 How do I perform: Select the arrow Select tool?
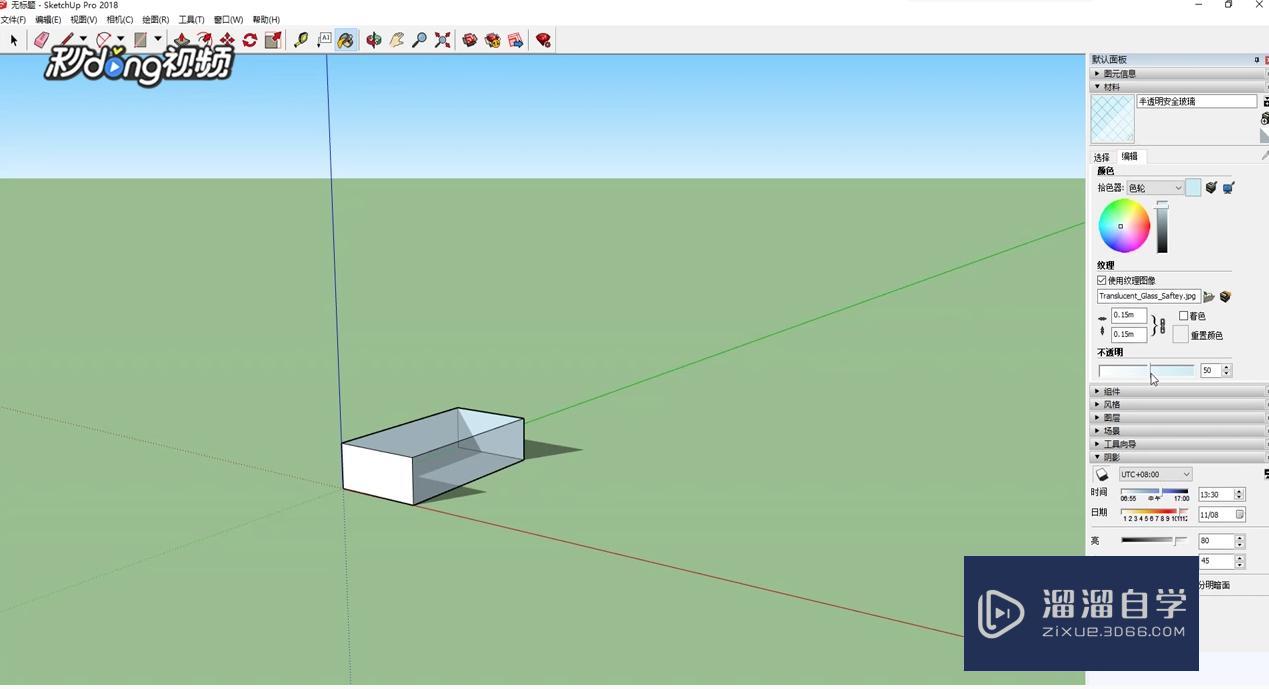[13, 40]
